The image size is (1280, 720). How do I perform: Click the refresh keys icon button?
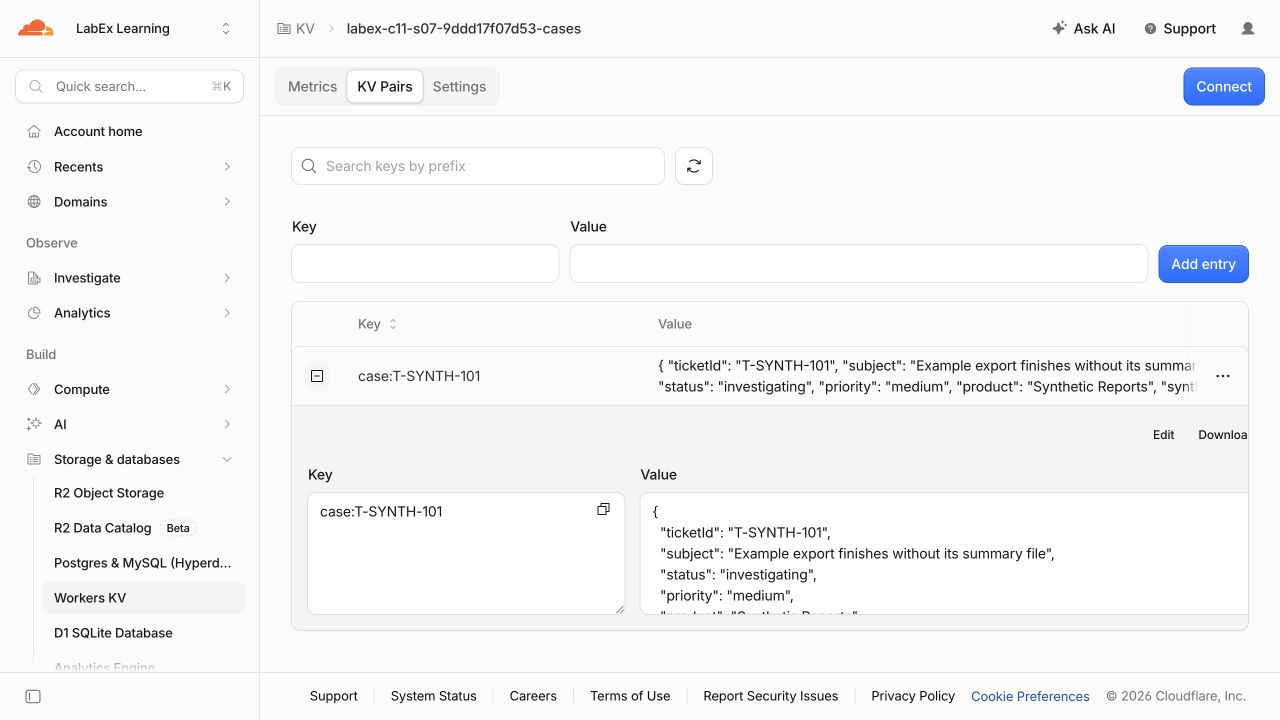point(694,166)
